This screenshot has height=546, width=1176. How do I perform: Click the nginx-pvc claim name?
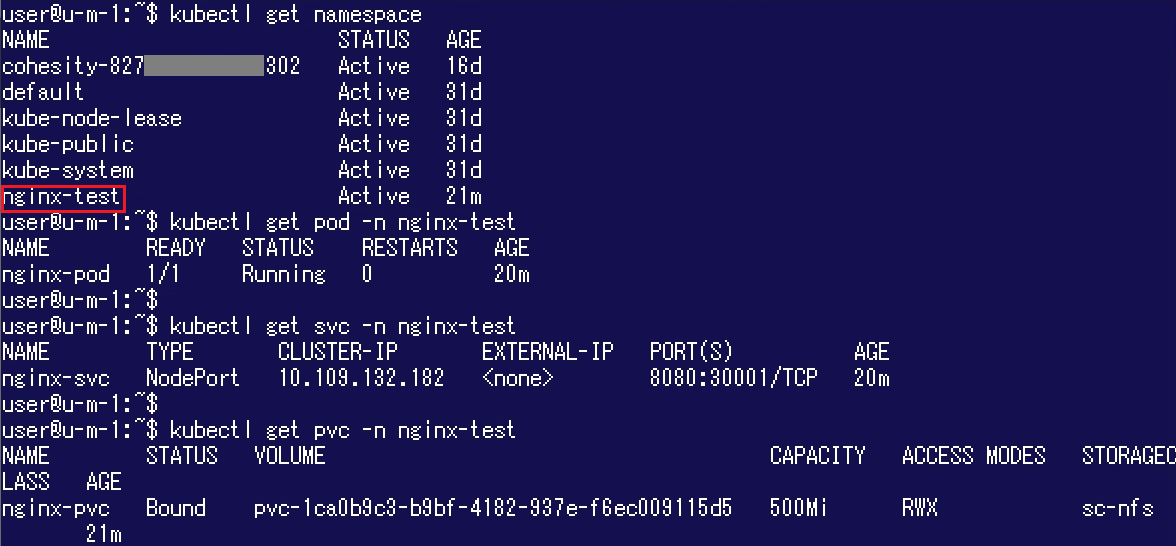click(x=56, y=509)
